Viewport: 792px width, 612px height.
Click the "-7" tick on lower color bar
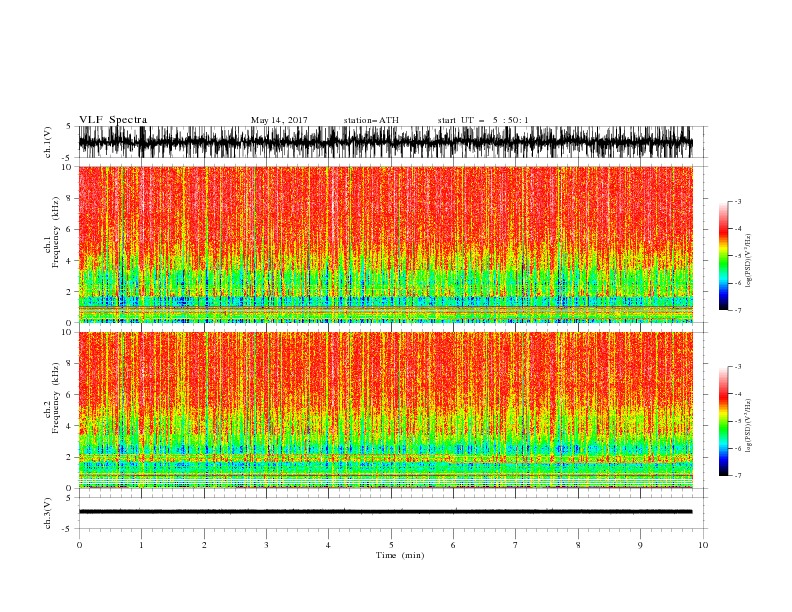click(x=737, y=476)
